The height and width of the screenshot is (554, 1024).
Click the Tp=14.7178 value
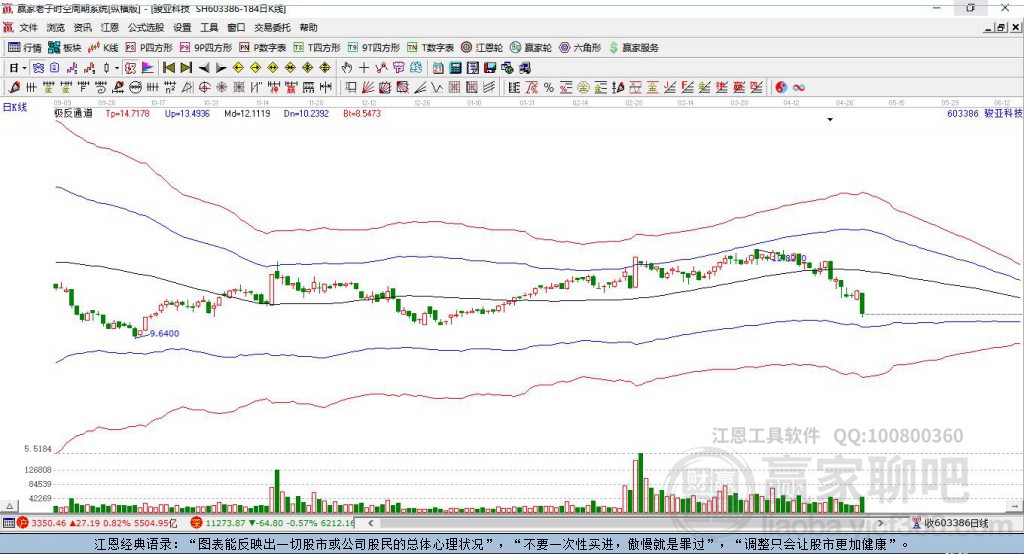[x=127, y=114]
